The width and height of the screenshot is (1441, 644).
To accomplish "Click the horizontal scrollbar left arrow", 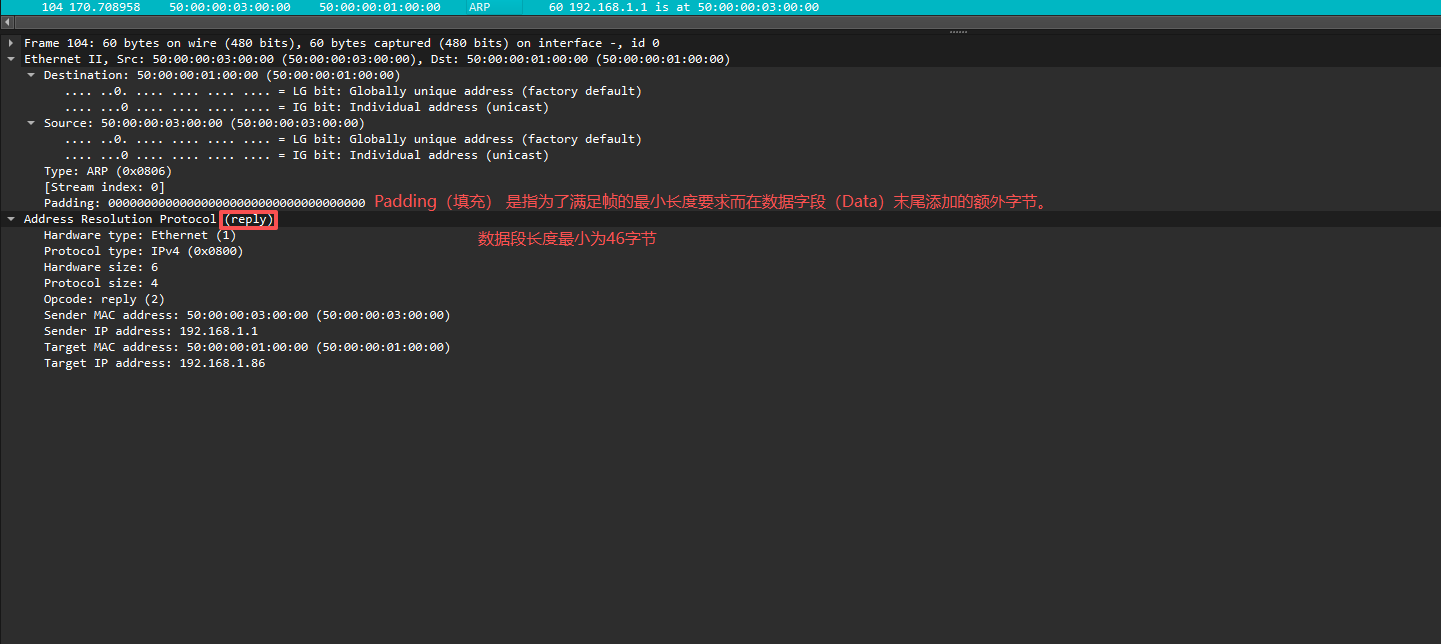I will point(6,22).
